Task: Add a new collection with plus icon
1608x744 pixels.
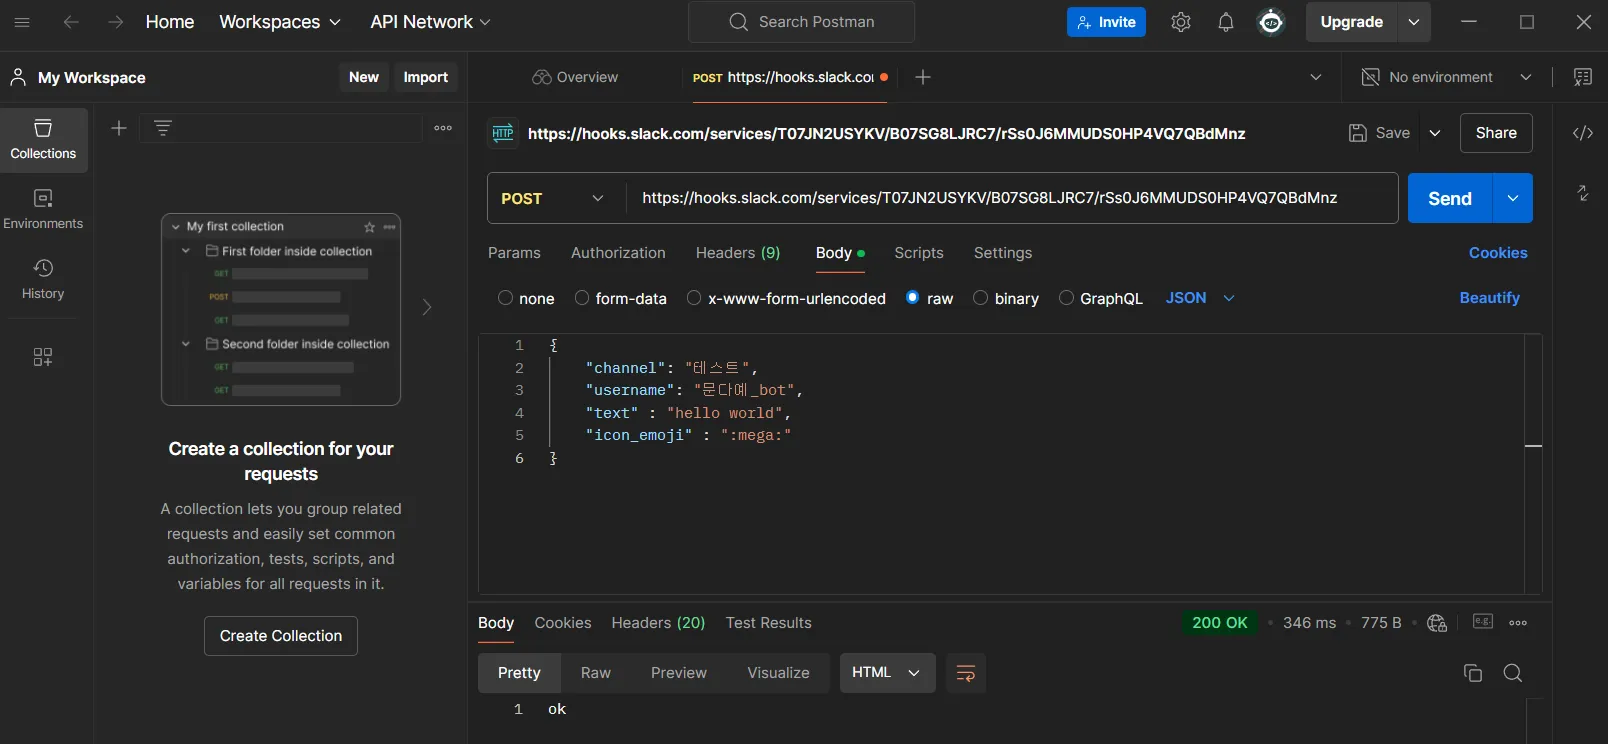Action: (118, 128)
